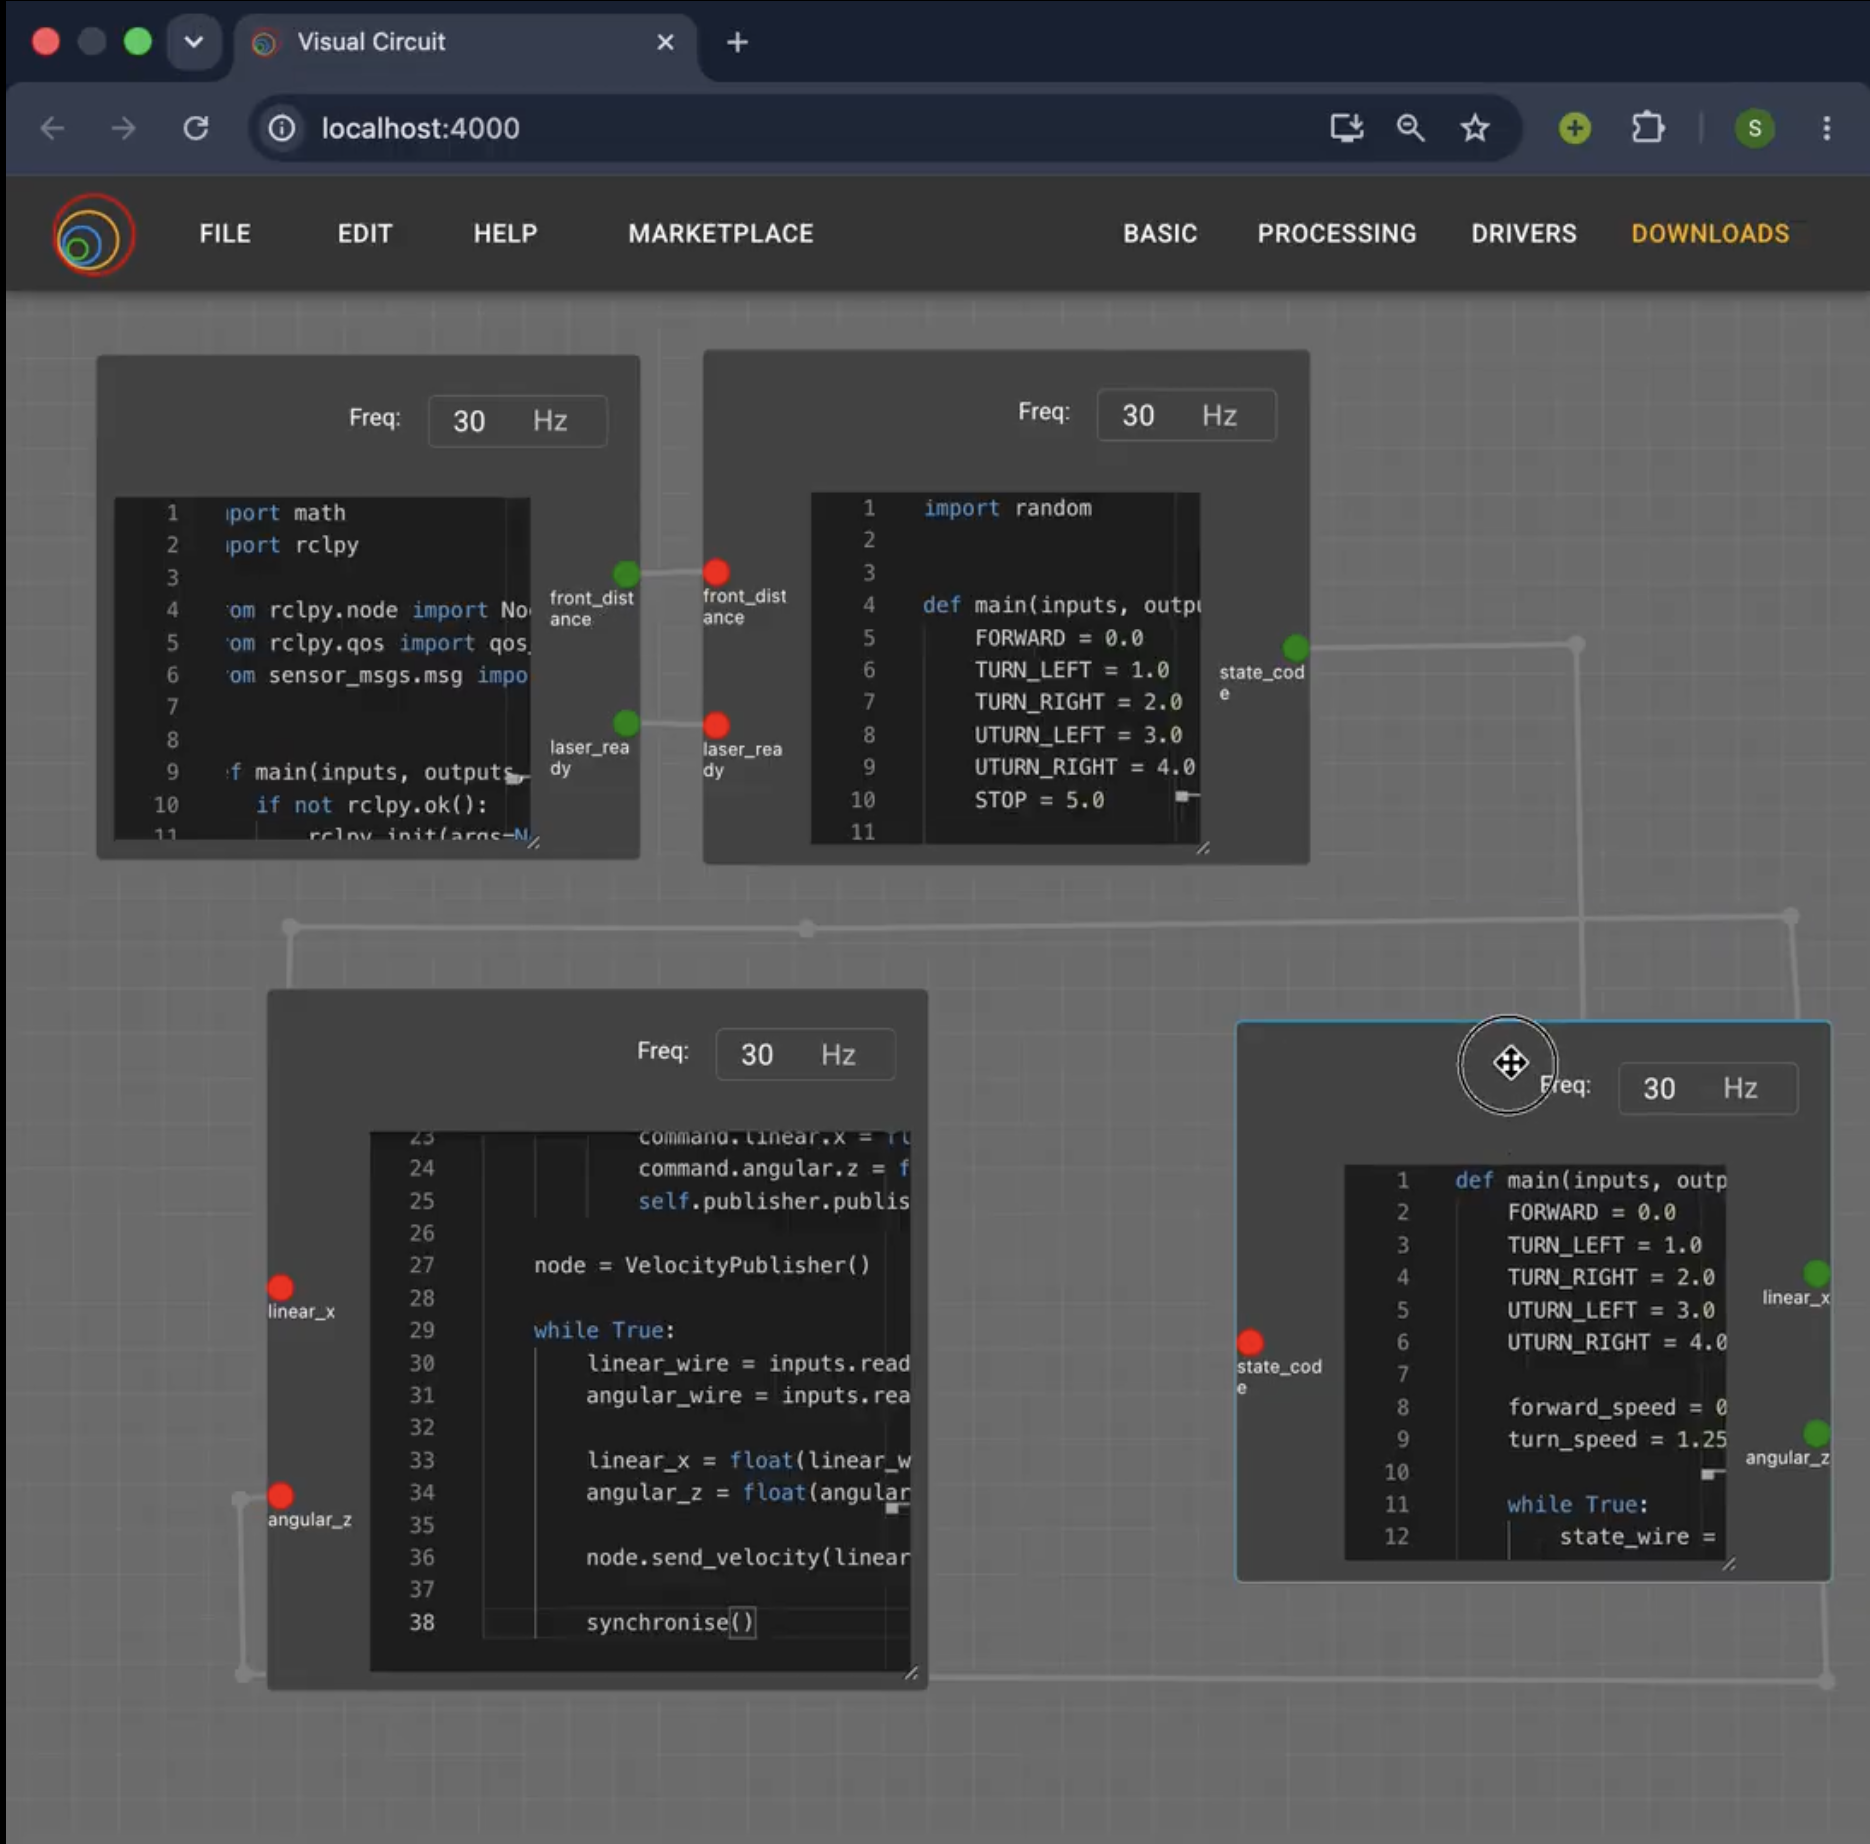Click the Visual Circuit logo icon

pyautogui.click(x=93, y=235)
